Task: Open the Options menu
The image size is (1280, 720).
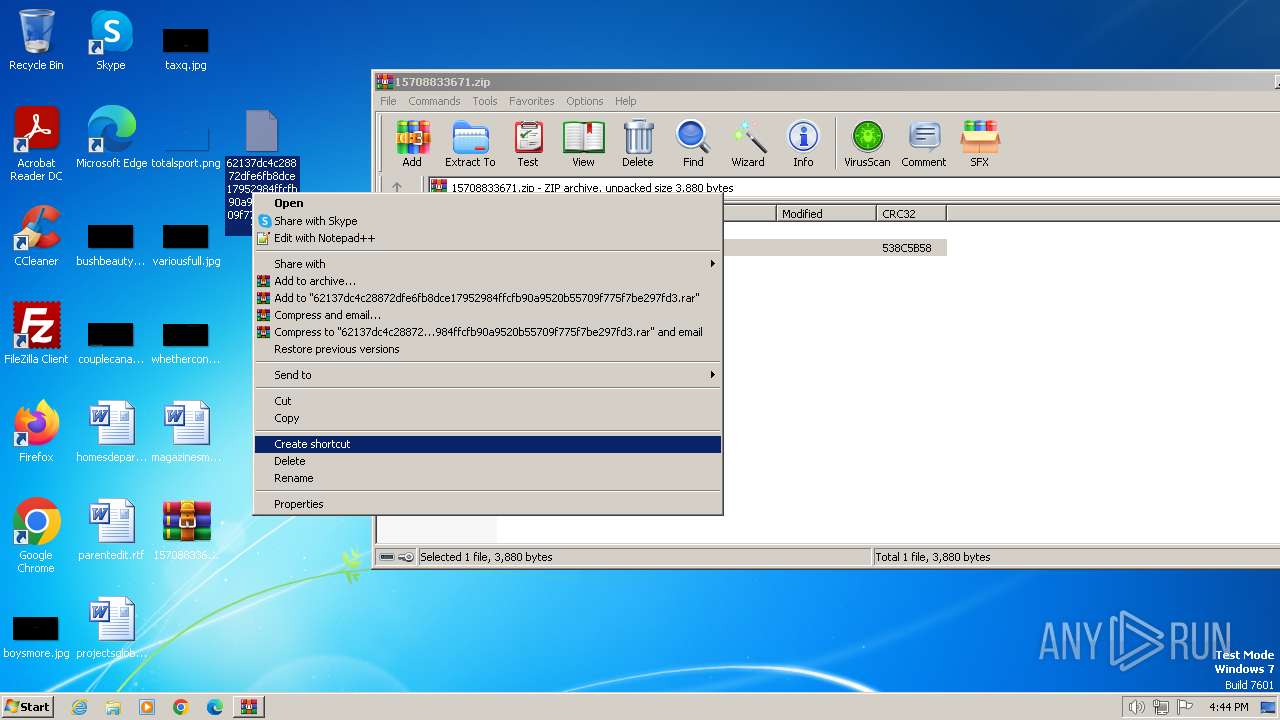Action: pyautogui.click(x=585, y=101)
